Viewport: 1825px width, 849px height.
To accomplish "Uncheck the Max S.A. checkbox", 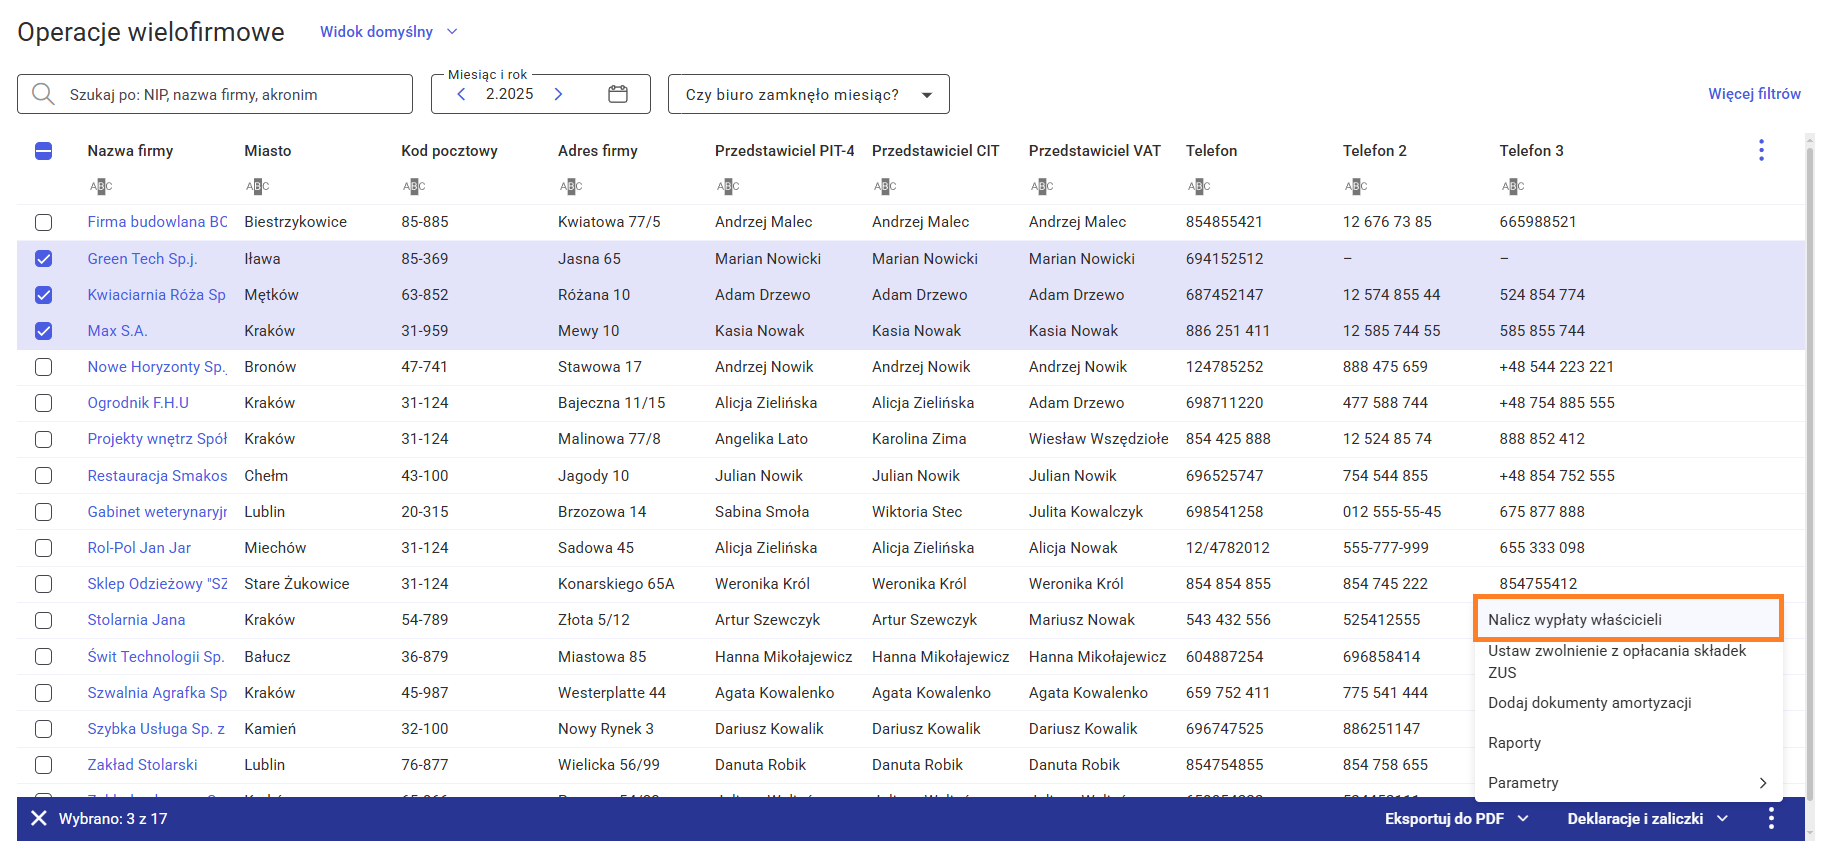I will 43,331.
